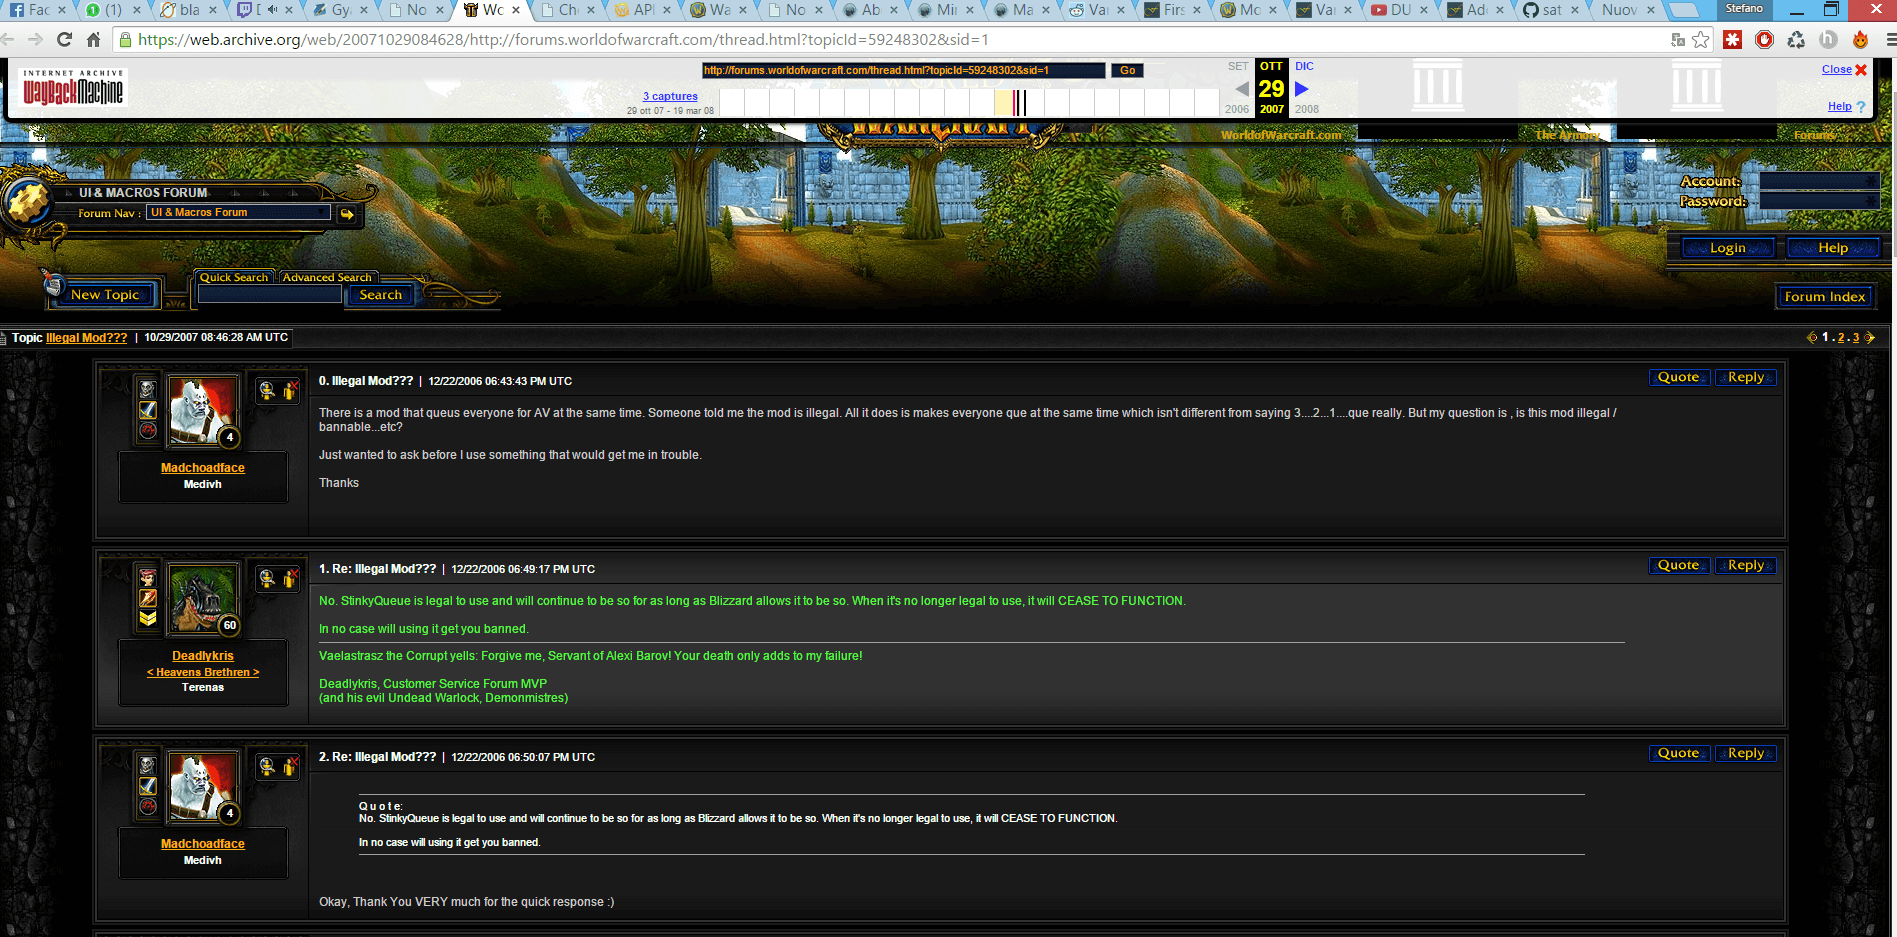
Task: Click previous-page arrow beside page numbers
Action: click(1812, 338)
